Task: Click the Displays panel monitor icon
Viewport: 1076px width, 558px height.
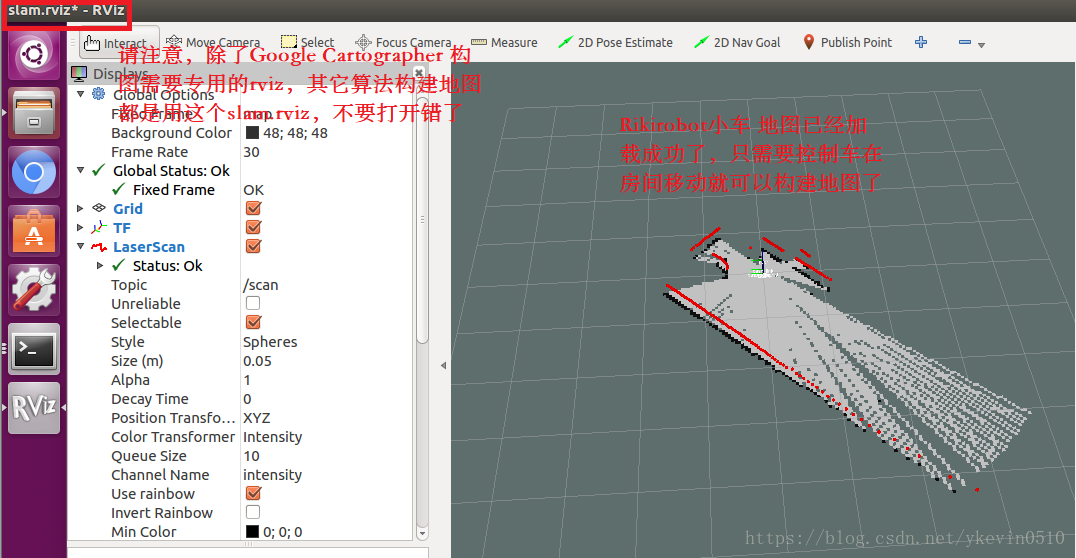Action: [x=79, y=73]
